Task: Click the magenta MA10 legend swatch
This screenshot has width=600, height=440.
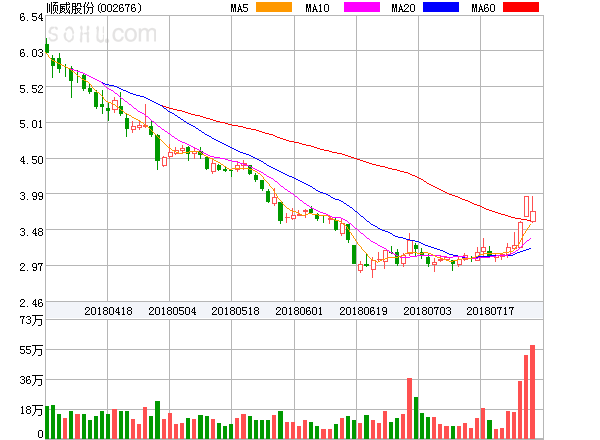Action: tap(362, 7)
